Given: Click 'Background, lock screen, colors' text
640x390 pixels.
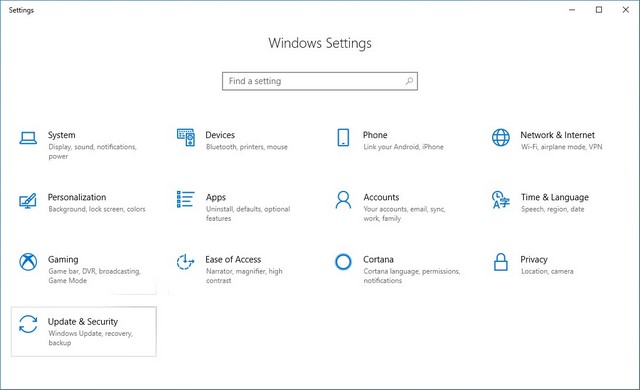Looking at the screenshot, I should [x=97, y=209].
